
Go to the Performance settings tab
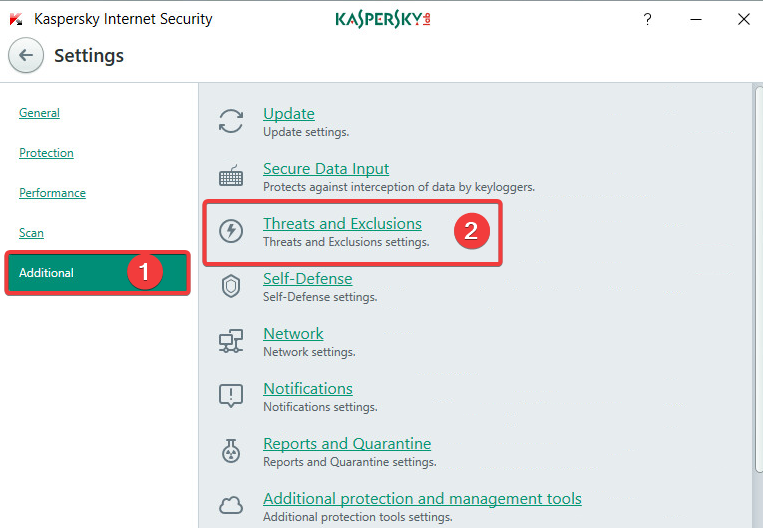[x=52, y=193]
